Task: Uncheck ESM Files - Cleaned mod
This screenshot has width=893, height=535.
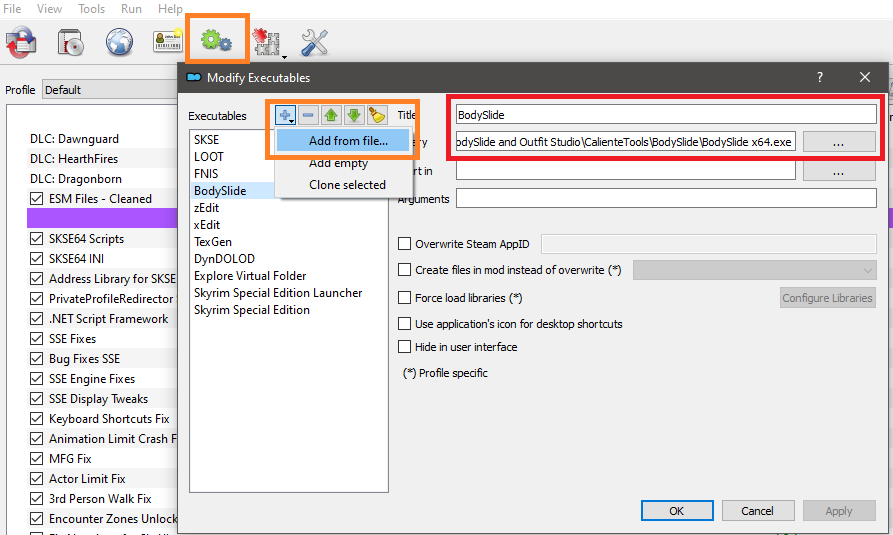Action: [x=36, y=198]
